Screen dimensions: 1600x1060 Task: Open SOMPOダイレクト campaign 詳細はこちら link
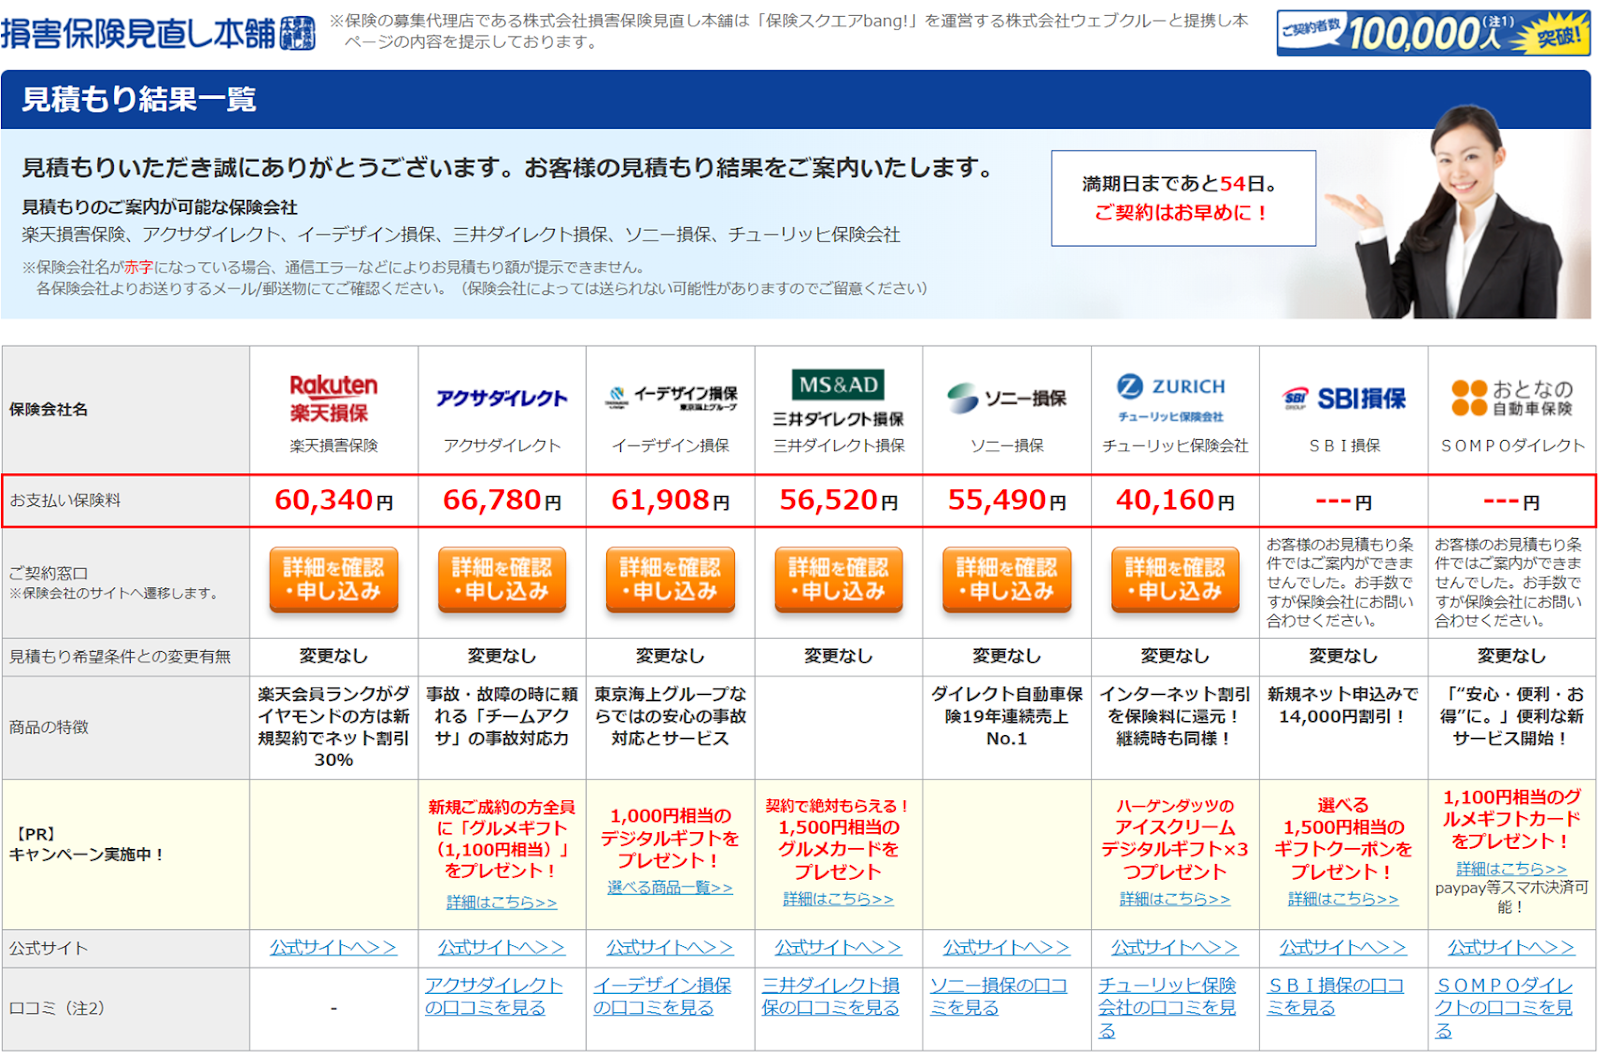tap(1512, 868)
